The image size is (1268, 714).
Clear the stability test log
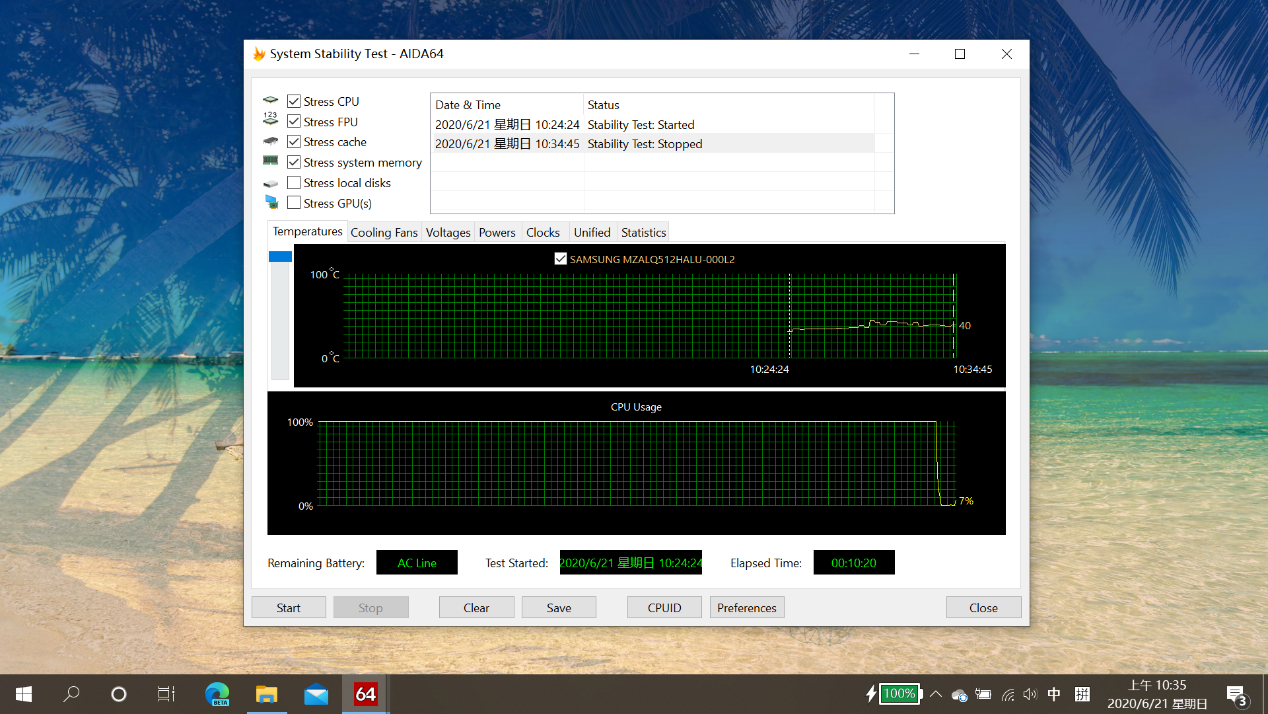click(x=477, y=607)
